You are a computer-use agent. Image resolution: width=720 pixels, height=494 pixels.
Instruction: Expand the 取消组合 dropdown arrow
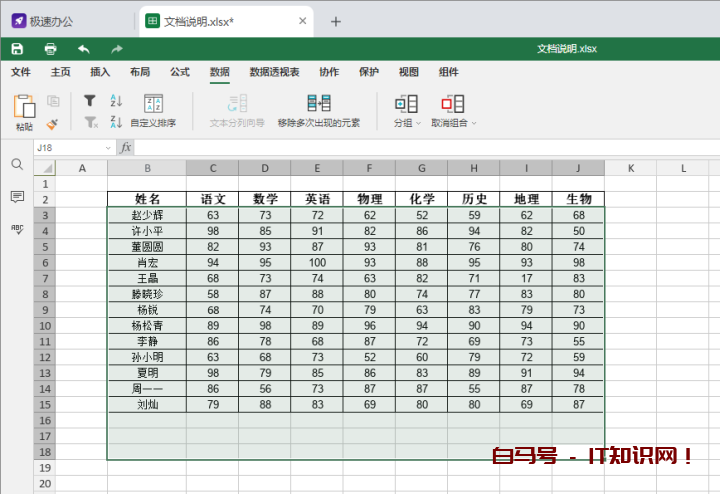tap(474, 123)
